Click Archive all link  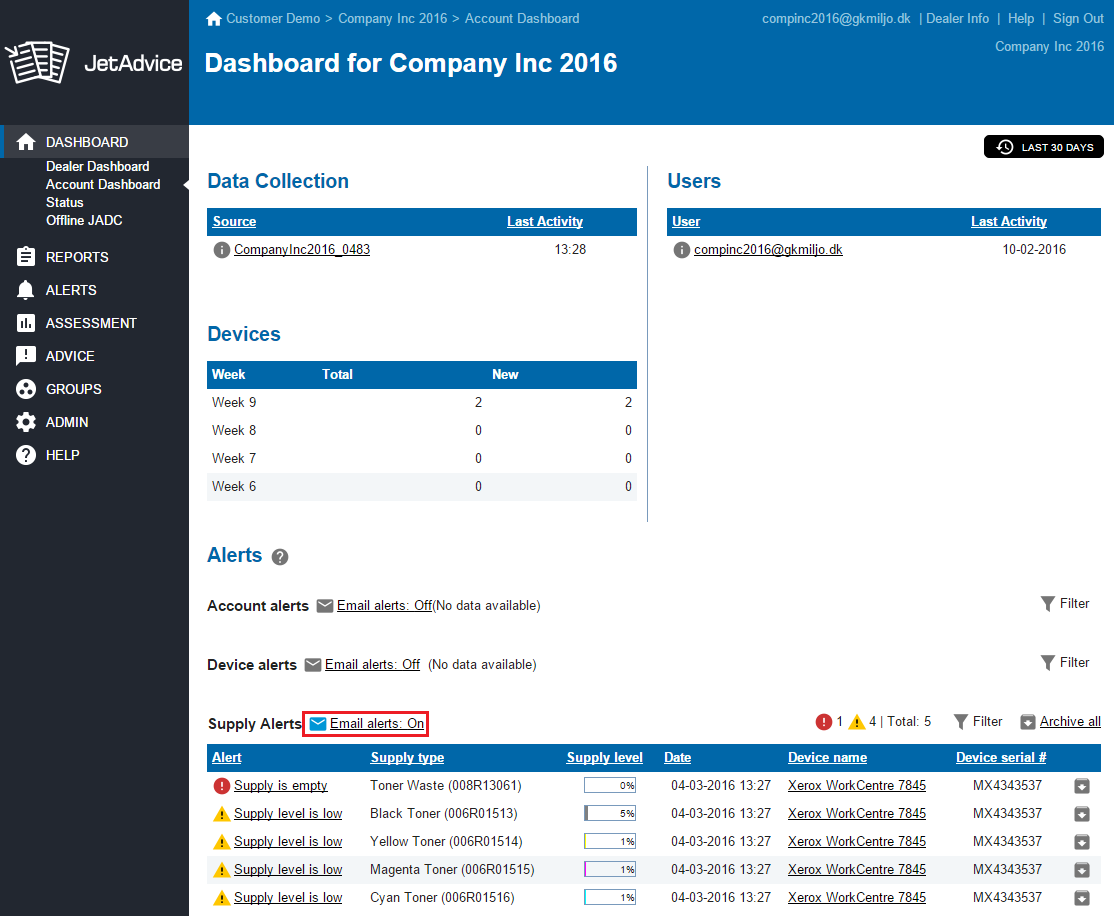pos(1070,722)
